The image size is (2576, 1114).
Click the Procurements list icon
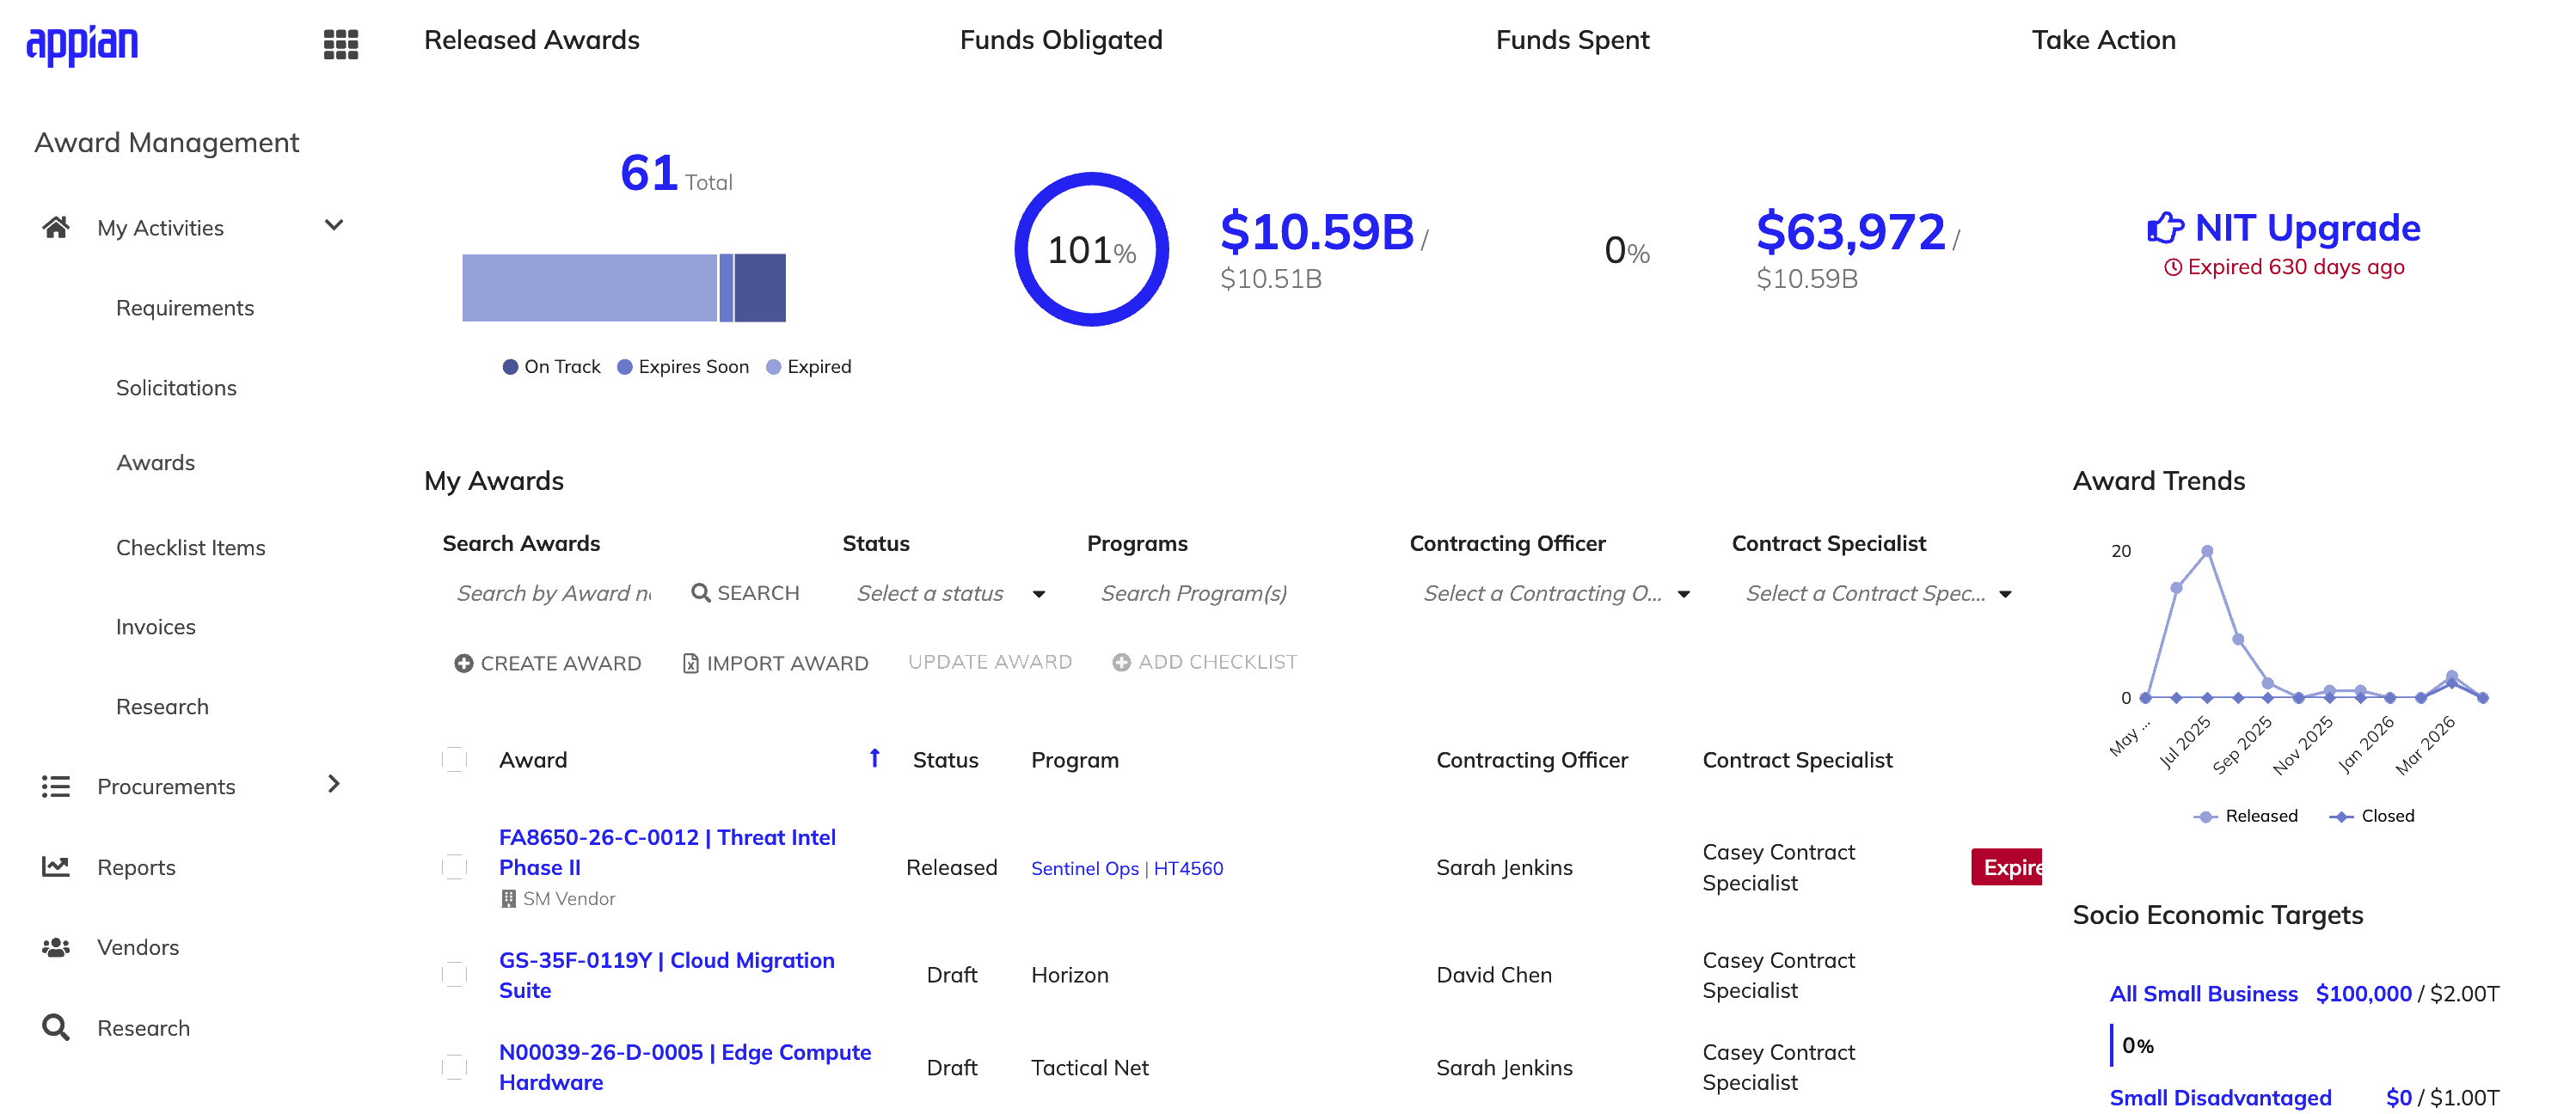tap(56, 786)
